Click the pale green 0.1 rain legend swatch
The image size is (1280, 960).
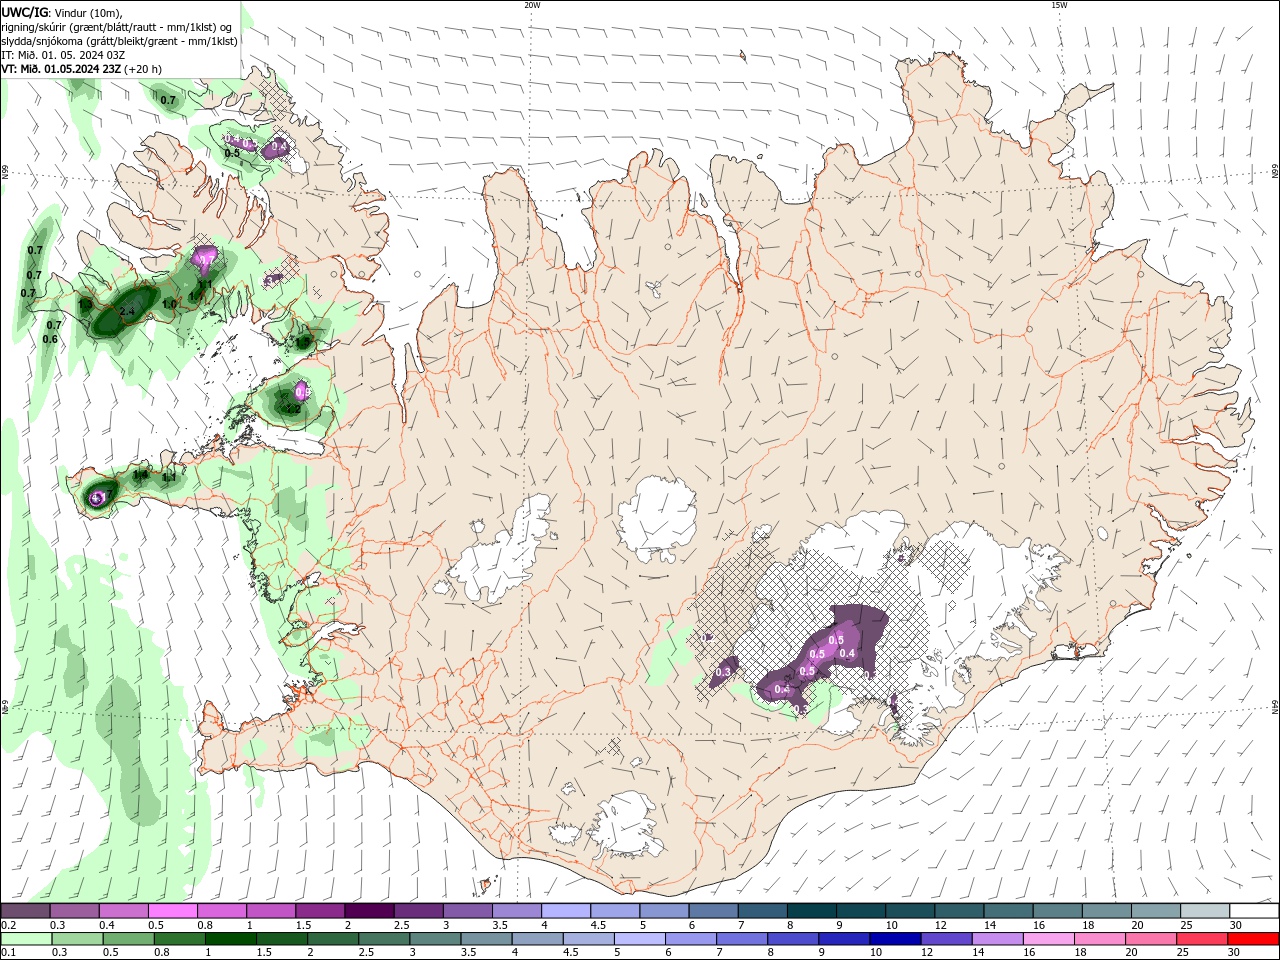(x=26, y=939)
